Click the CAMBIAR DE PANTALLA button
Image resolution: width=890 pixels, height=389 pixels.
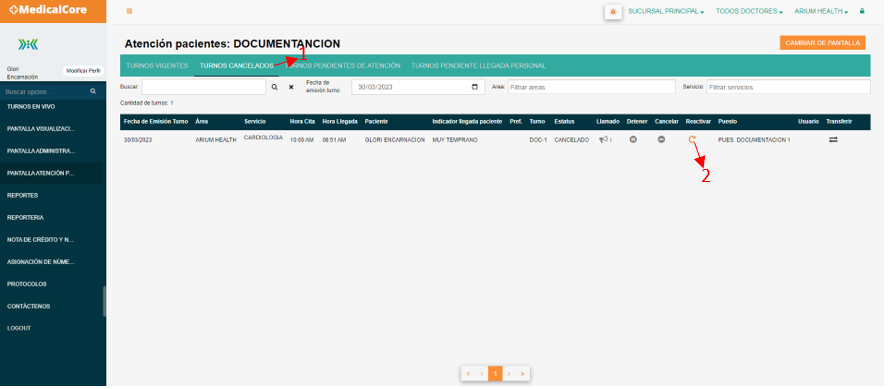(x=822, y=43)
